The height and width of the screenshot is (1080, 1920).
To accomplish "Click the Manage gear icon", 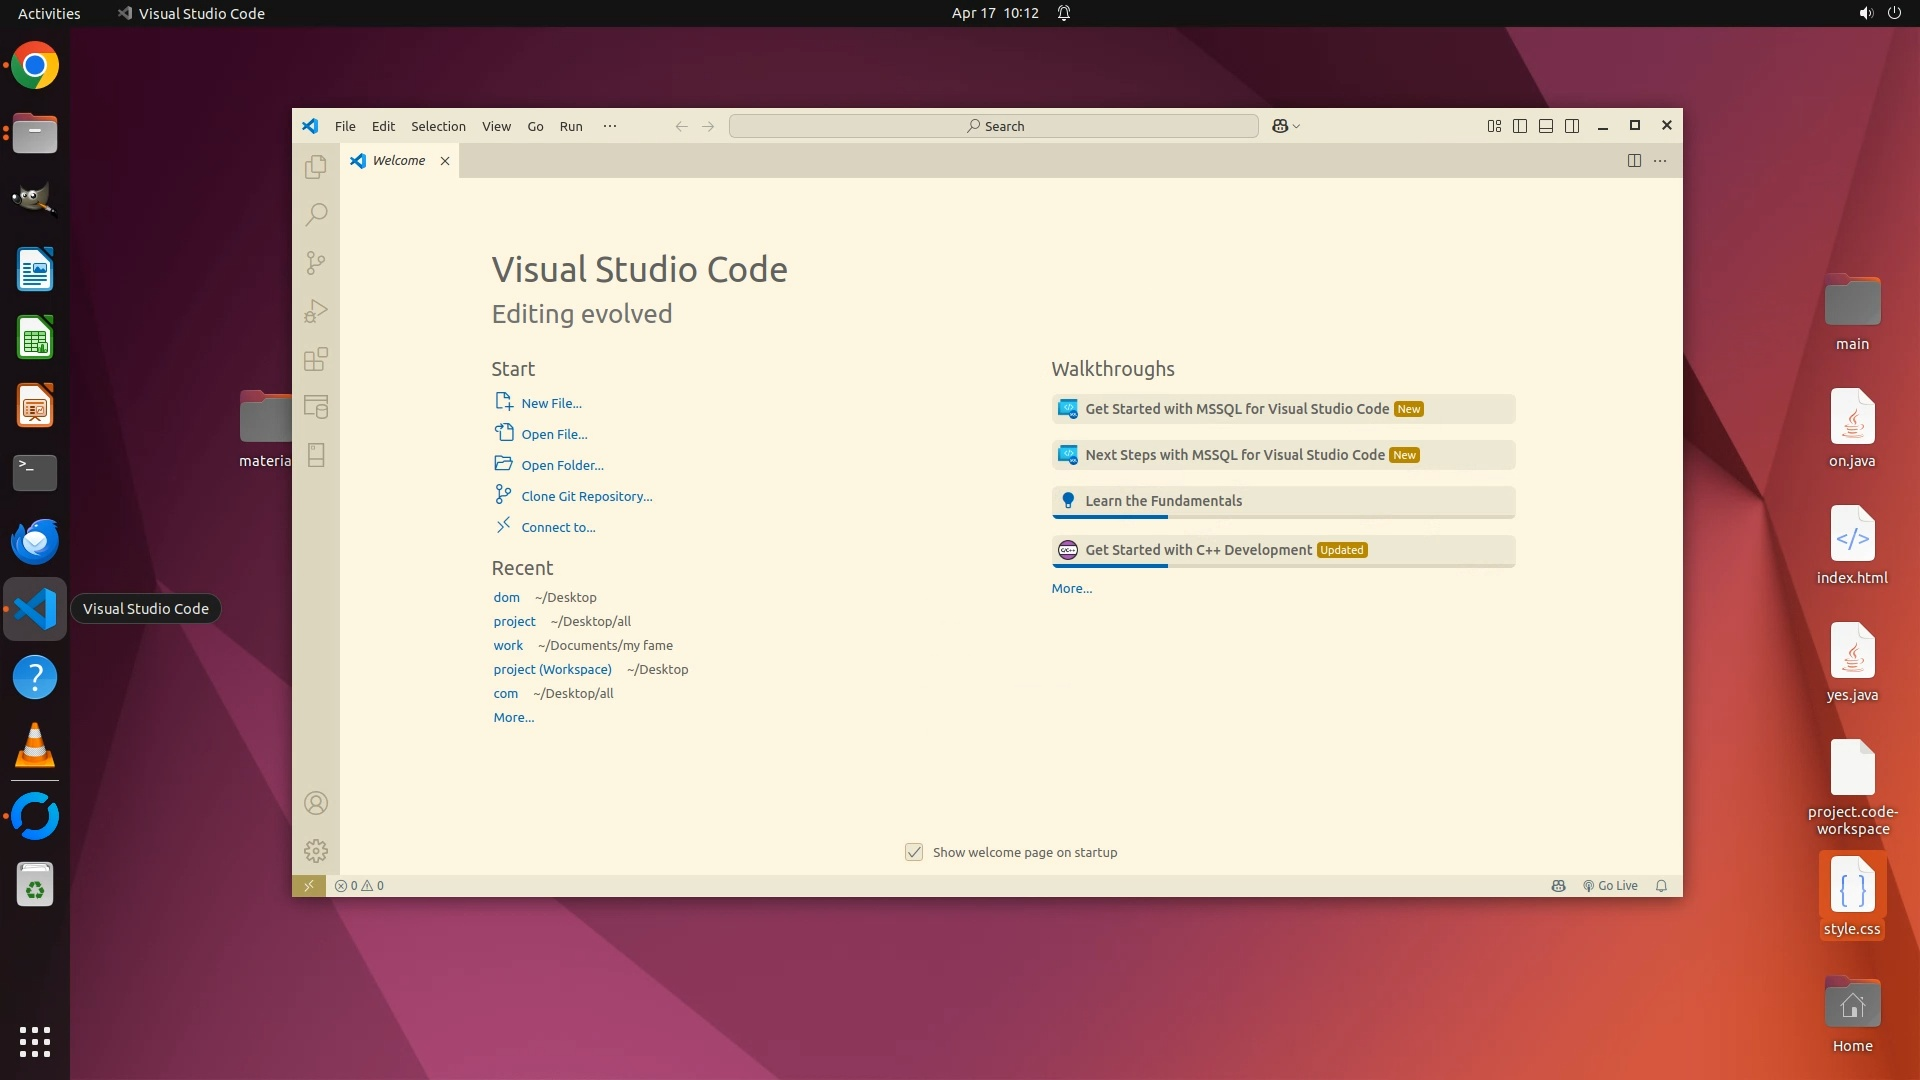I will tap(316, 851).
